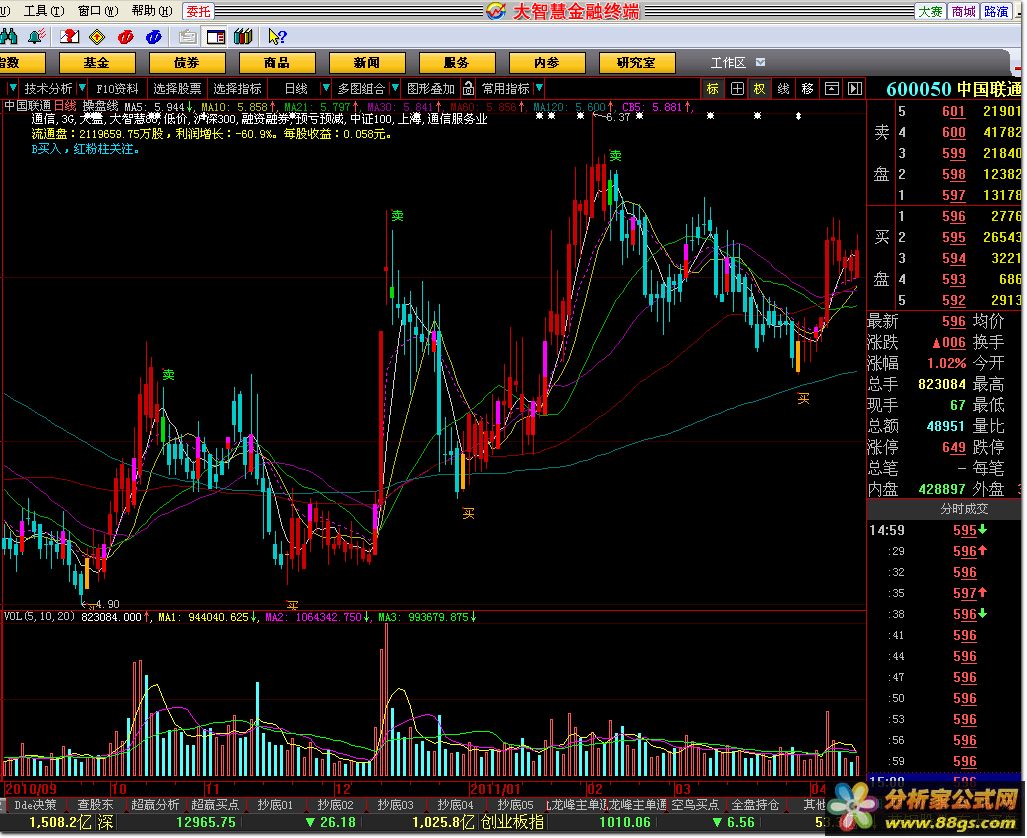Open the books library icon
This screenshot has height=838, width=1027.
[243, 37]
